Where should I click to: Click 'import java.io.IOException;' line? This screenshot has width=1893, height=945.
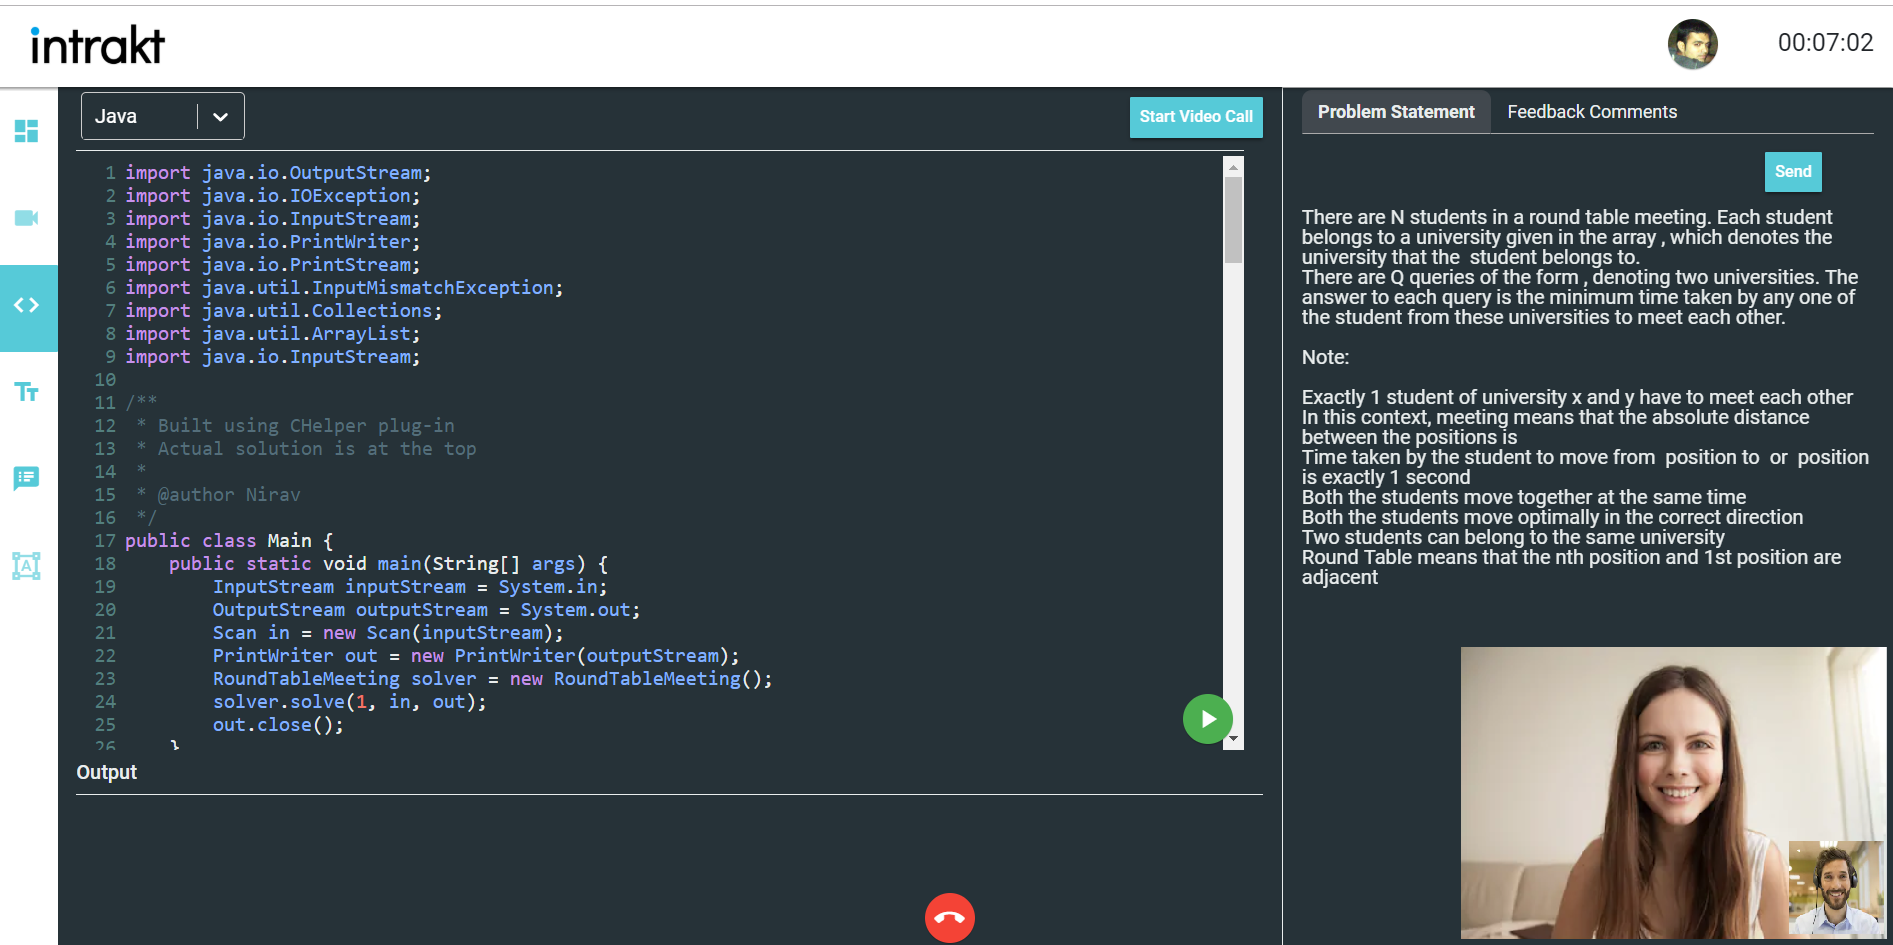click(x=273, y=196)
